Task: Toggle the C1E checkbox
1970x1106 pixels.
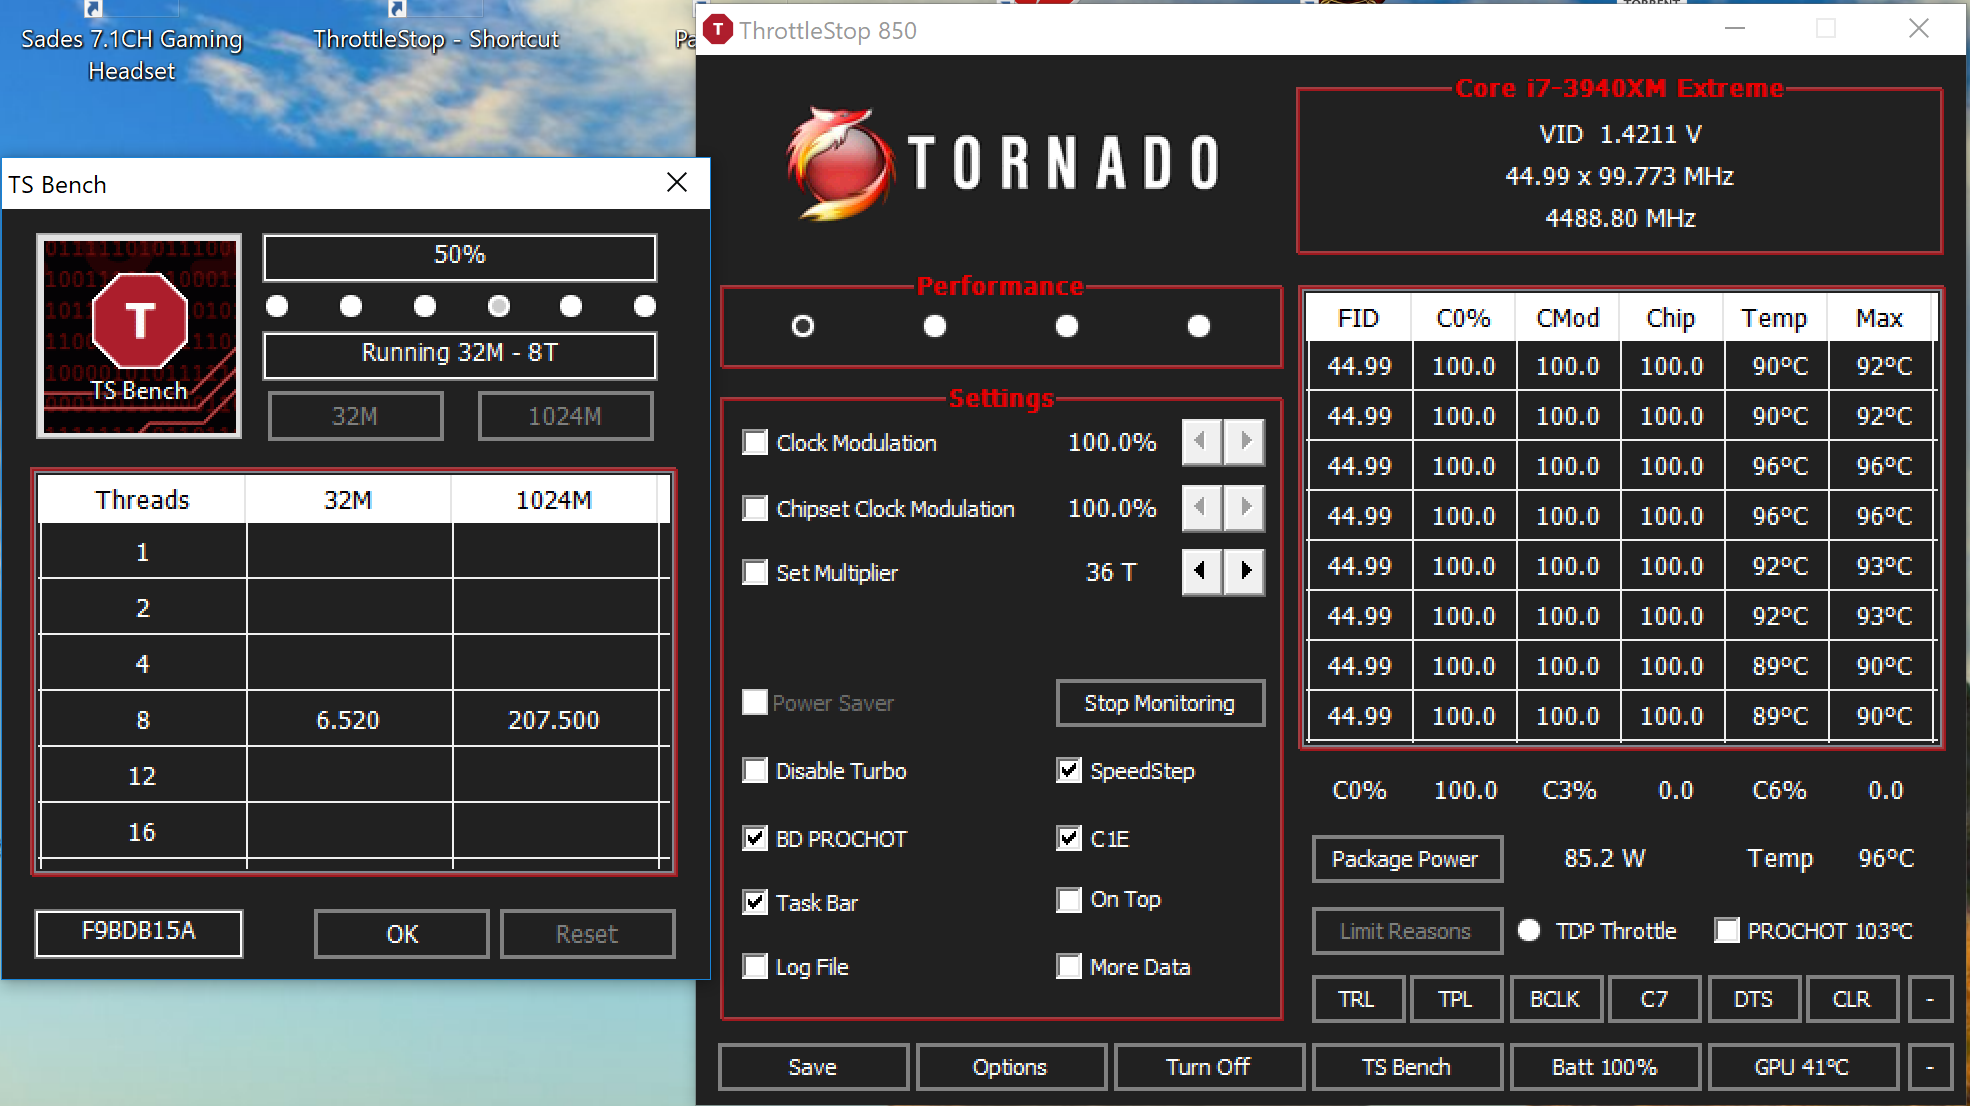Action: [x=1069, y=839]
